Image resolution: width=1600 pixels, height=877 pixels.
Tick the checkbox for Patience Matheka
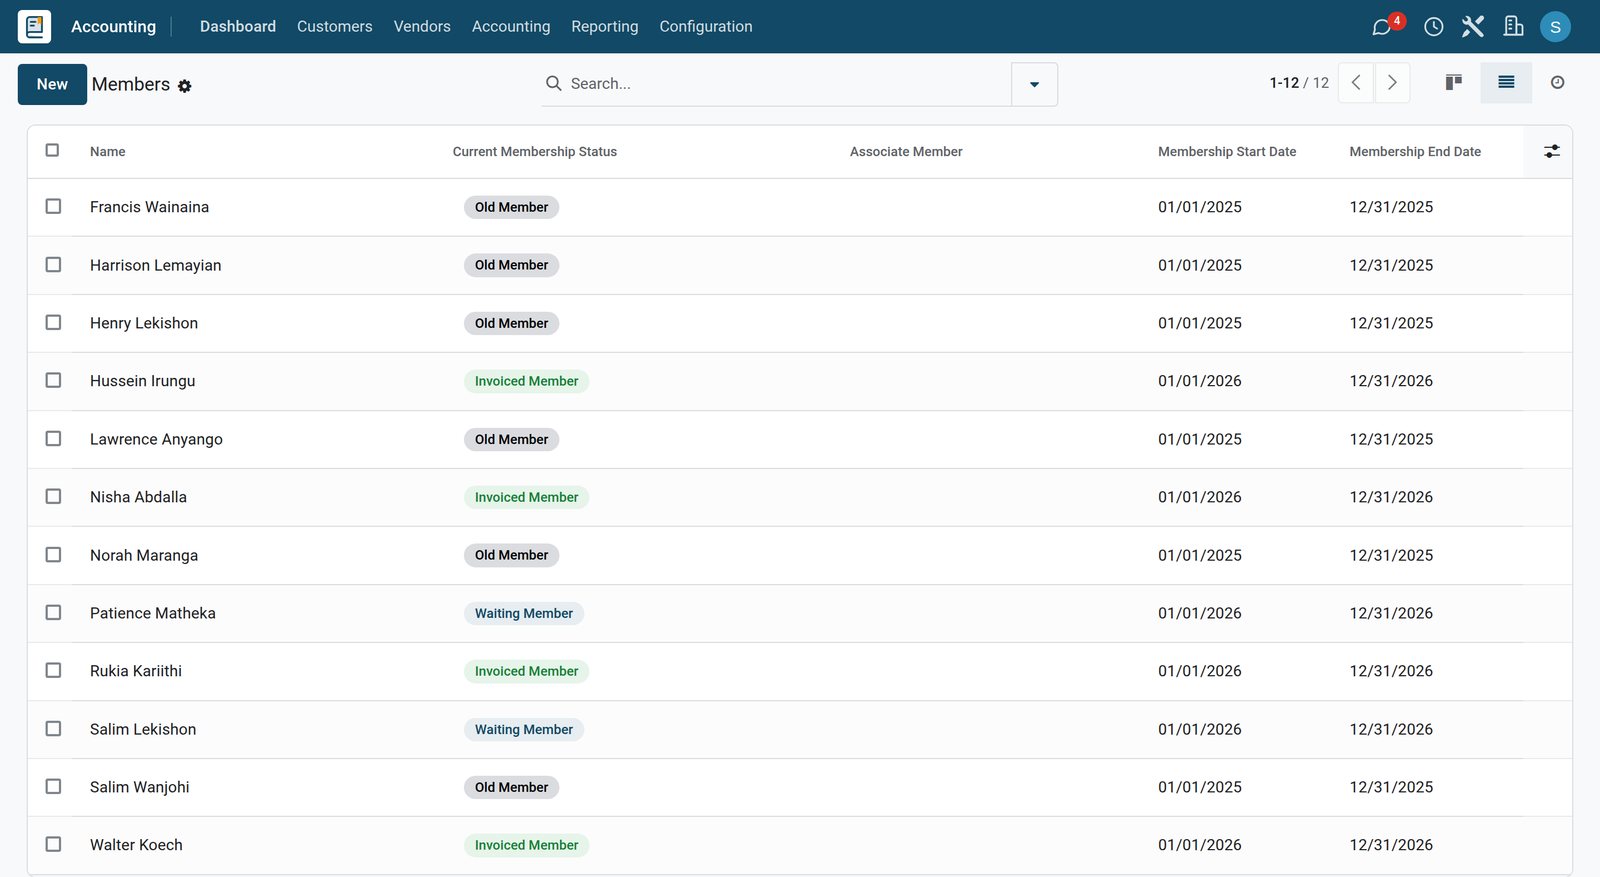pyautogui.click(x=53, y=613)
